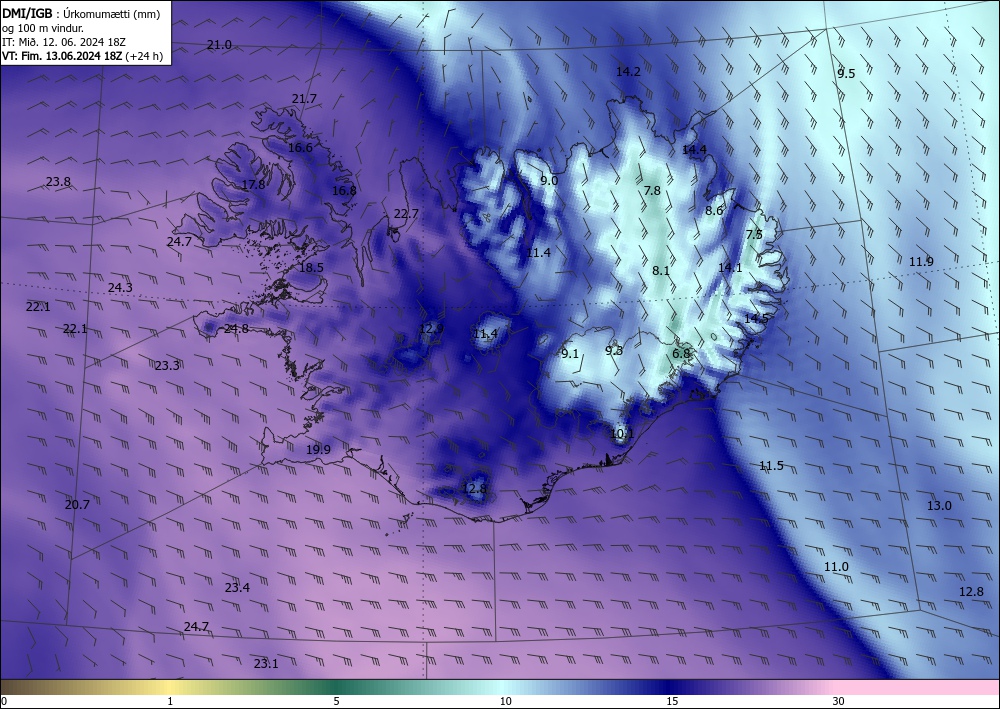This screenshot has height=709, width=1000.
Task: Click the 15 tick on the color scale
Action: pyautogui.click(x=672, y=702)
